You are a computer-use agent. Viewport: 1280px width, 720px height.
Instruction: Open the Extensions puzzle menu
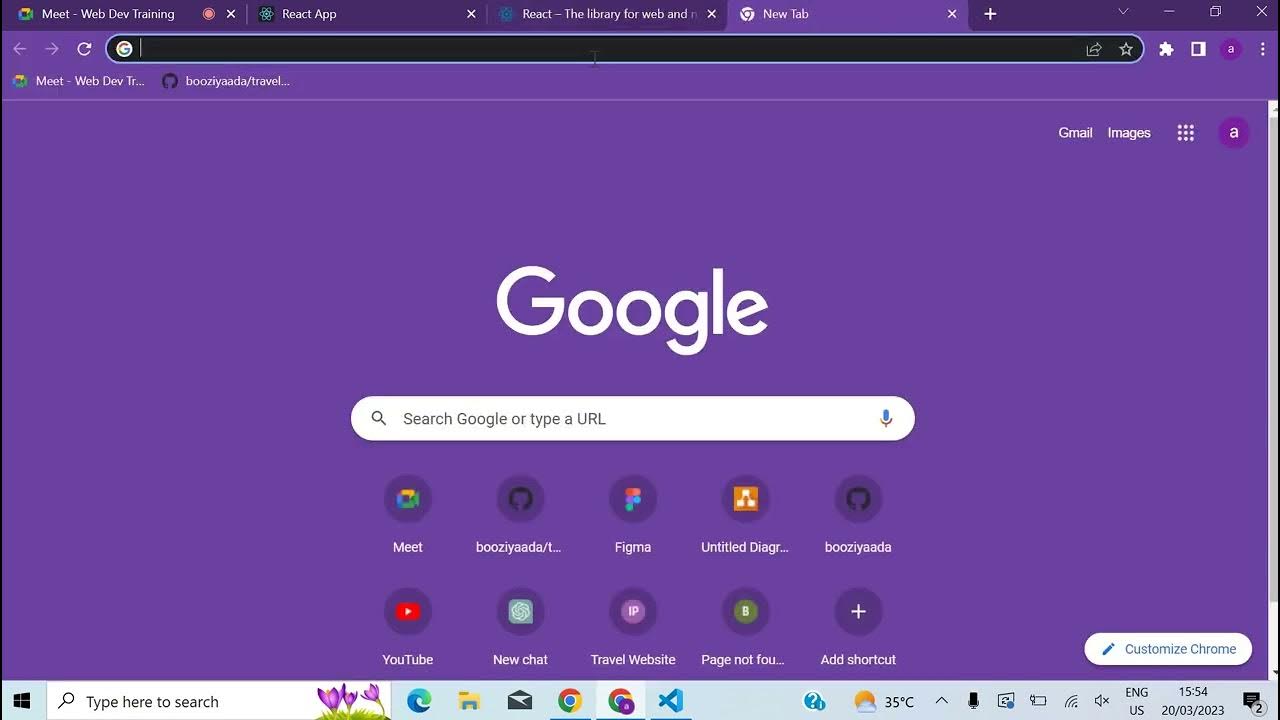pos(1166,49)
